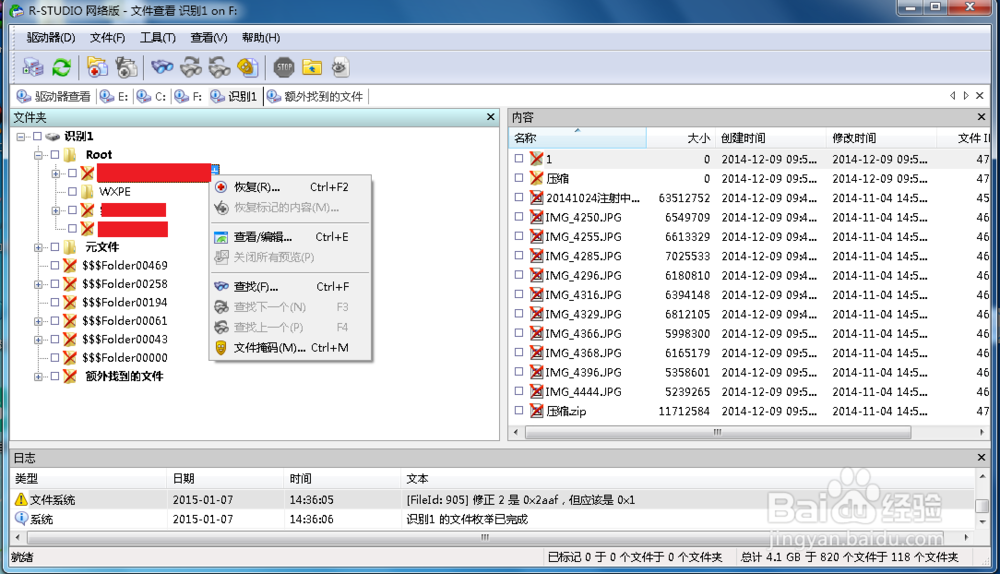The width and height of the screenshot is (1000, 574).
Task: Expand the 额外找到的文件 tree node
Action: (38, 377)
